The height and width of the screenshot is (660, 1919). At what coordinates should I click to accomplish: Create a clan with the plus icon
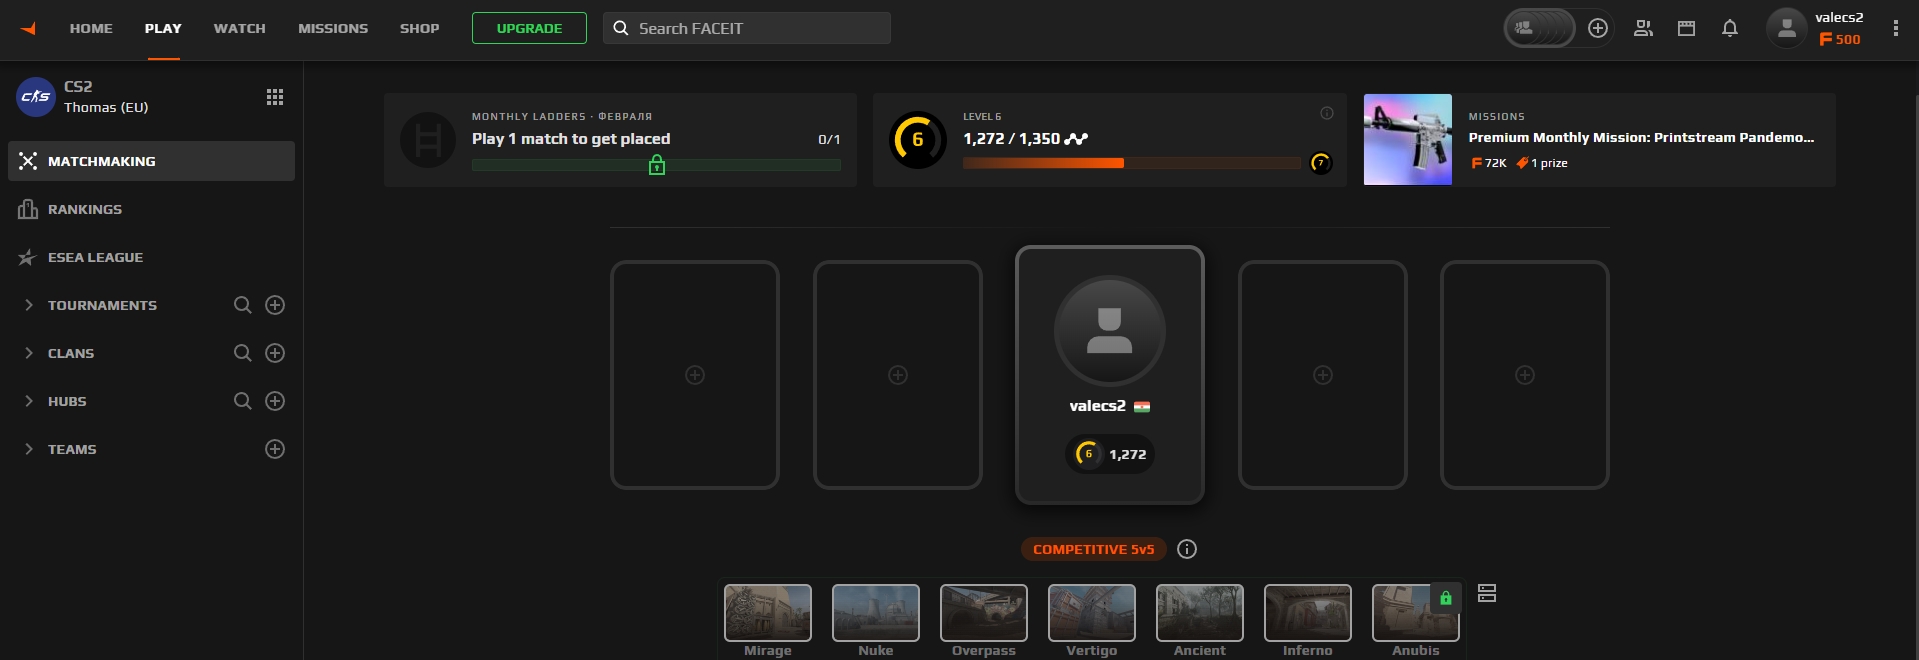(275, 353)
